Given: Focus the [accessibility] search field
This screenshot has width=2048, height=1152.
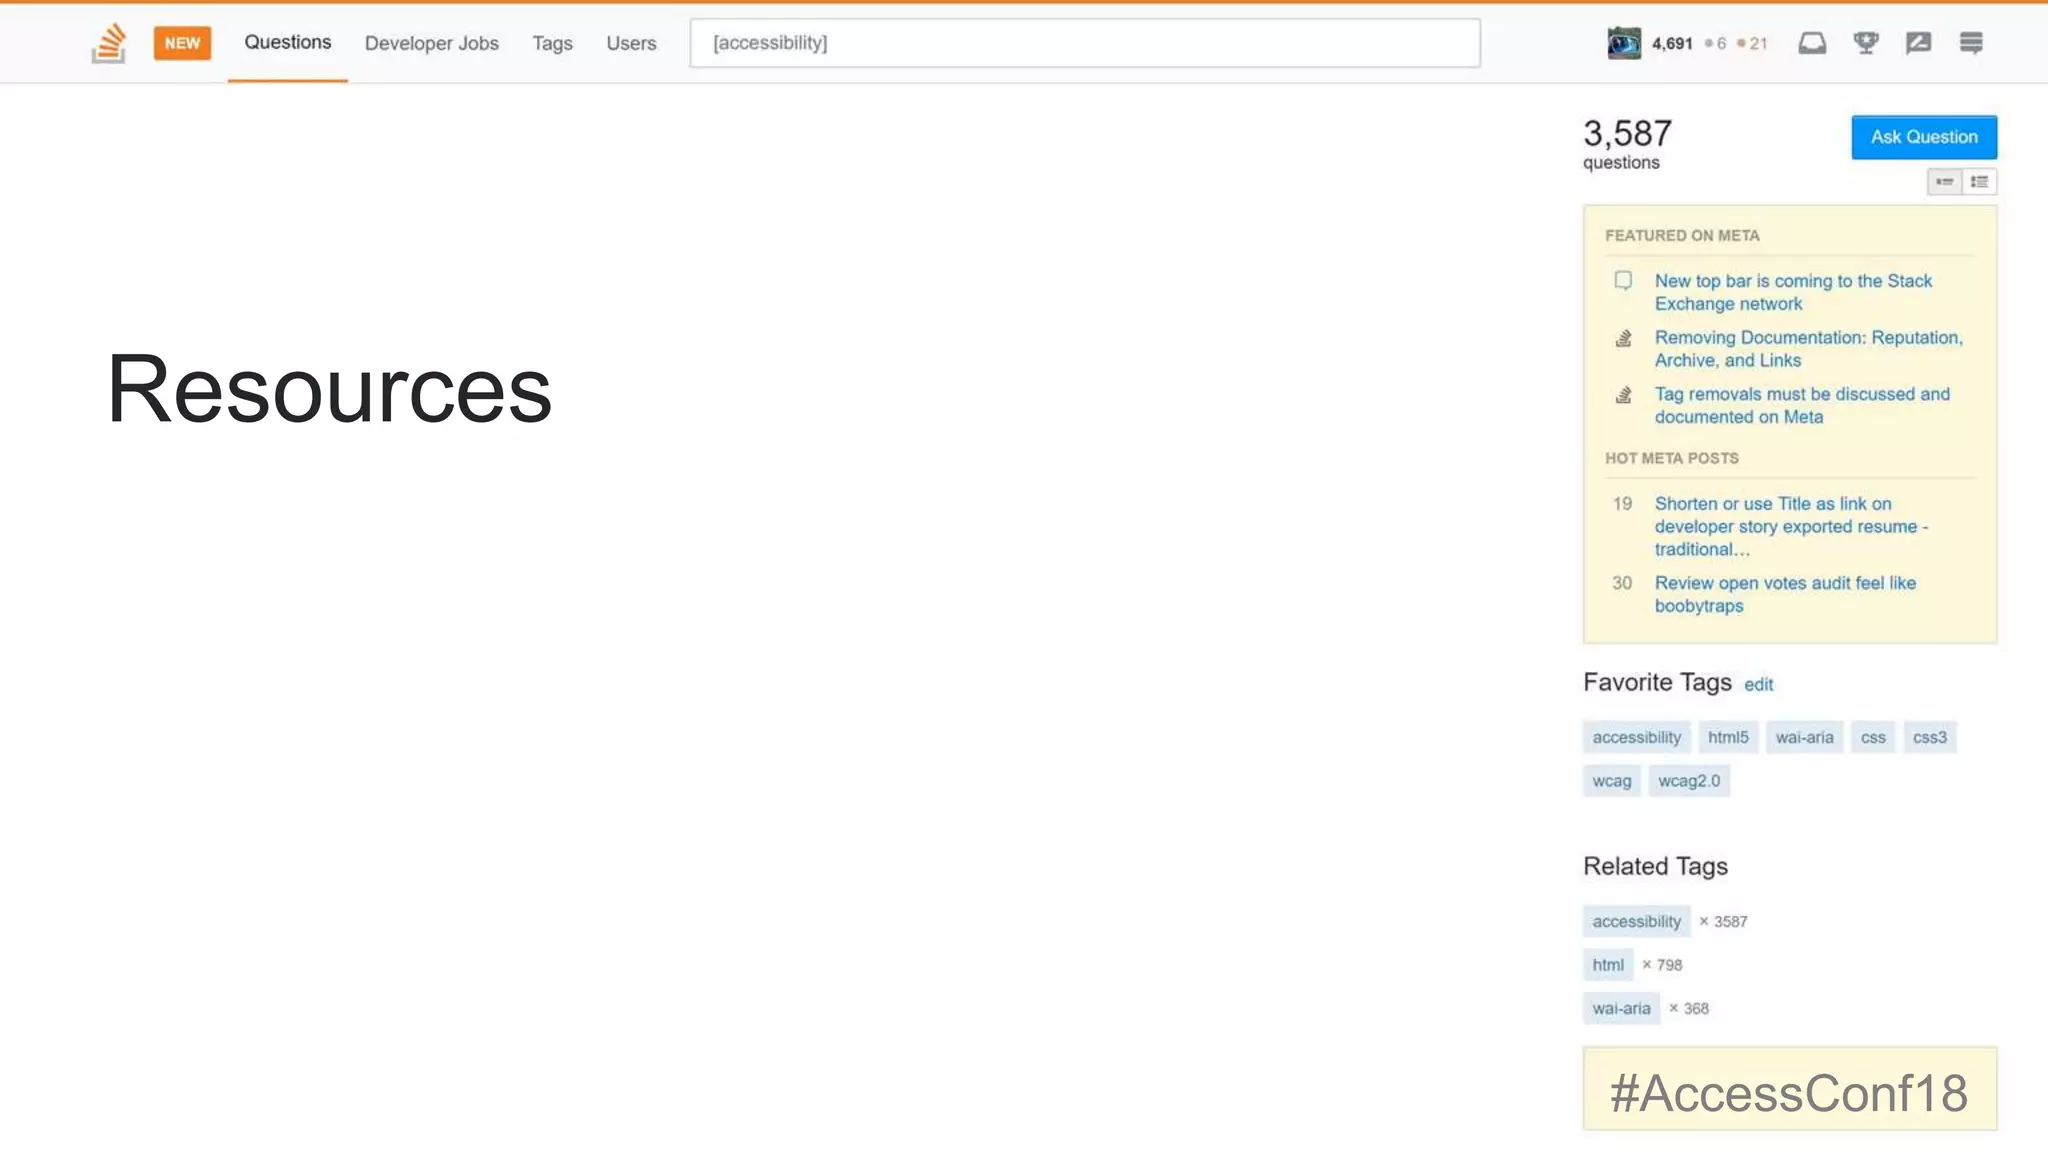Looking at the screenshot, I should pos(1084,43).
